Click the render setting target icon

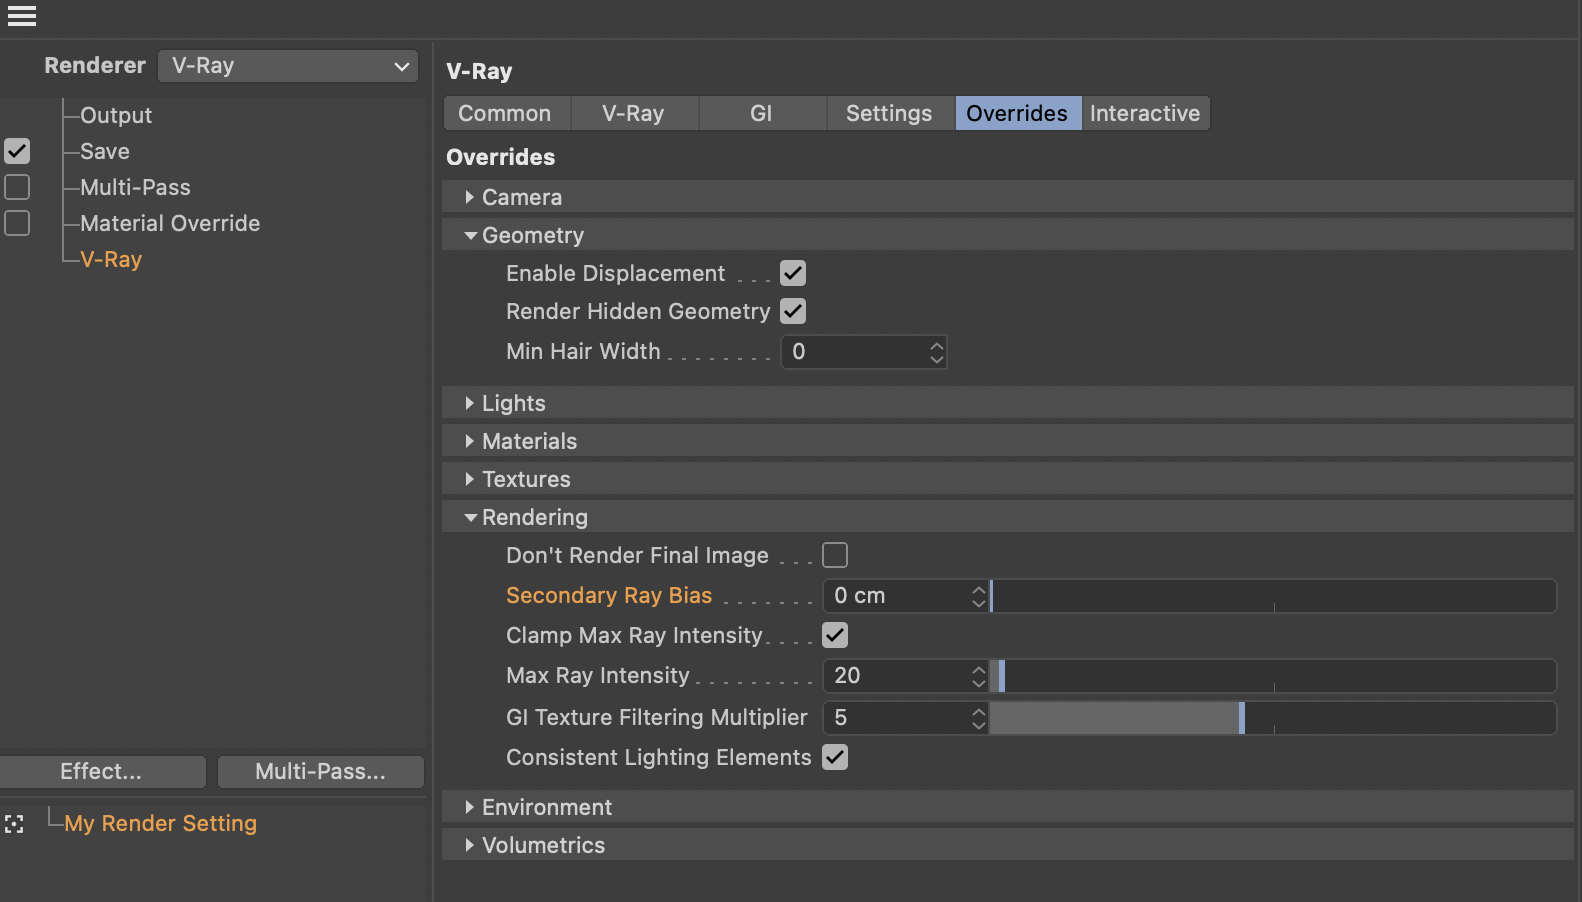click(x=14, y=824)
